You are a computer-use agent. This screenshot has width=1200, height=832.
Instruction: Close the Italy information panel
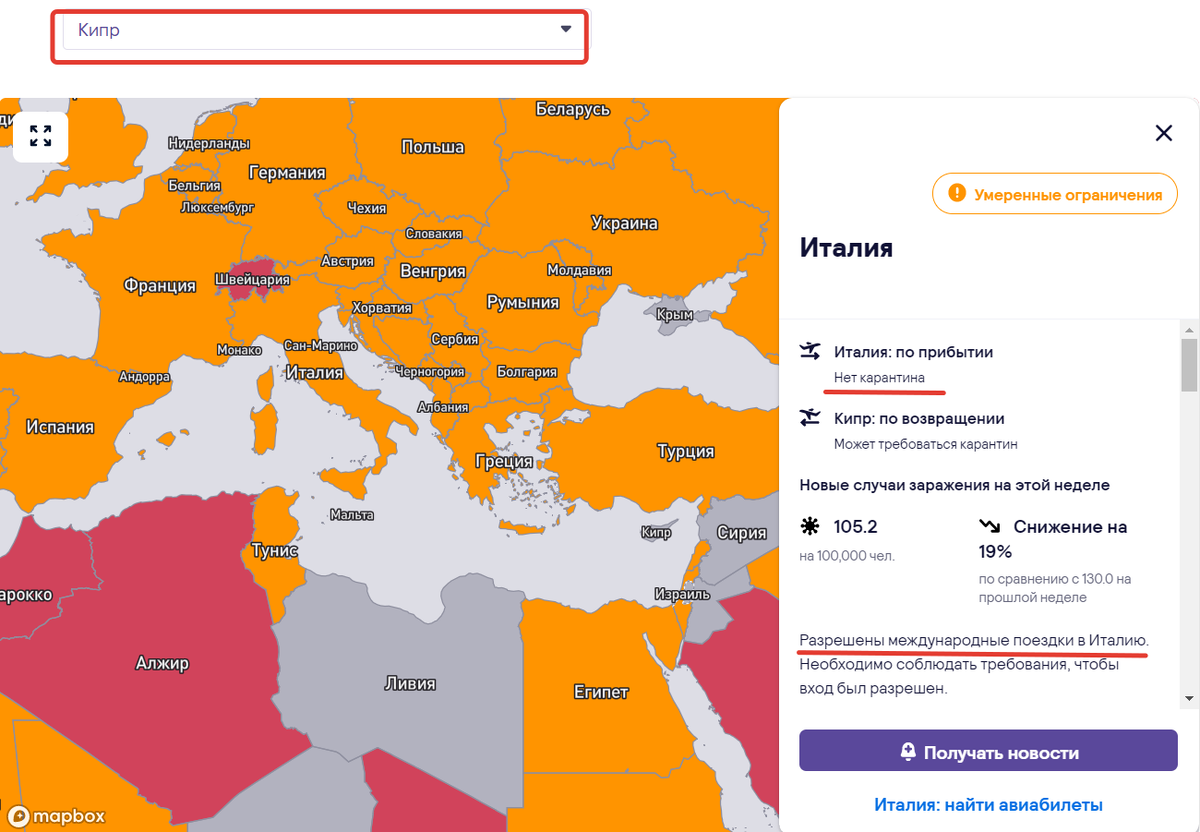click(1163, 132)
